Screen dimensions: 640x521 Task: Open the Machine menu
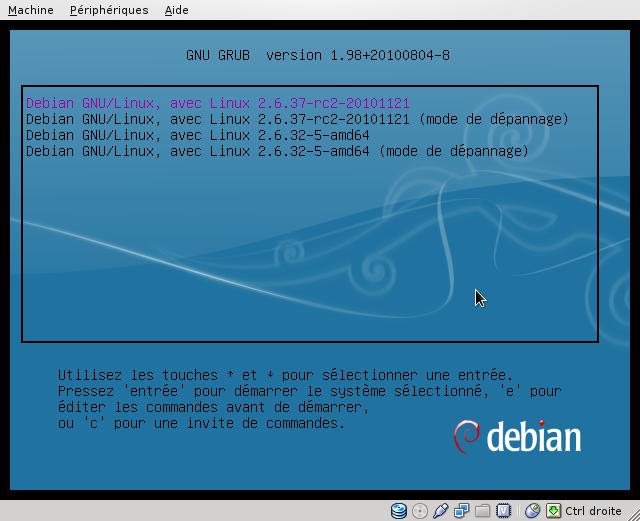(x=30, y=10)
